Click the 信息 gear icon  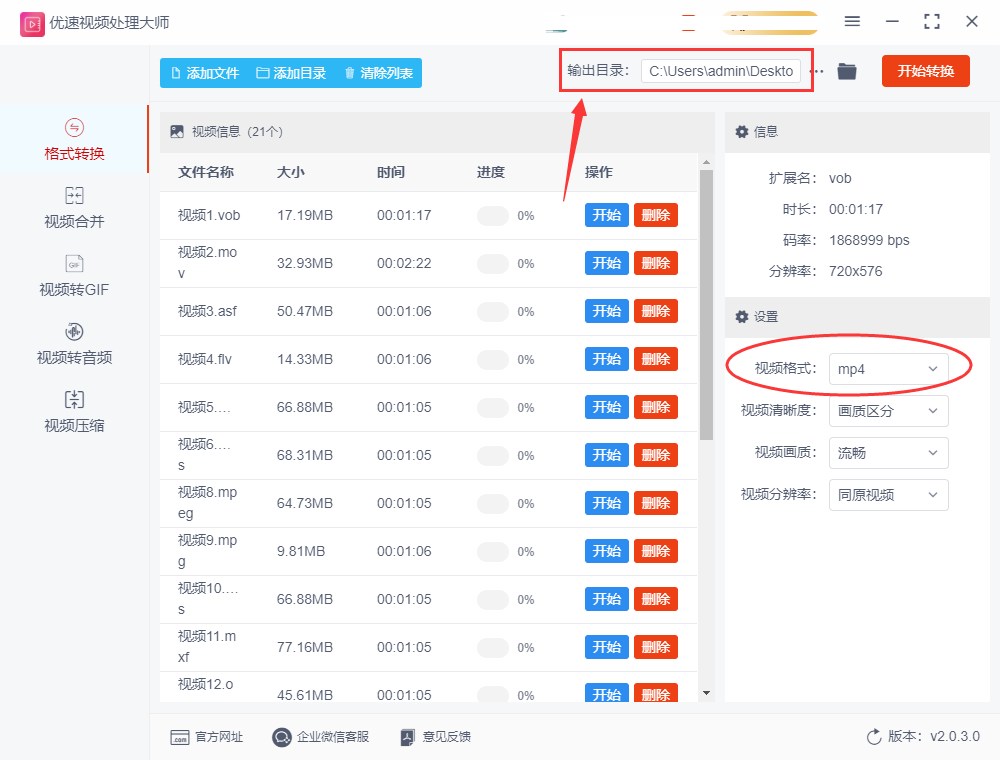click(742, 132)
